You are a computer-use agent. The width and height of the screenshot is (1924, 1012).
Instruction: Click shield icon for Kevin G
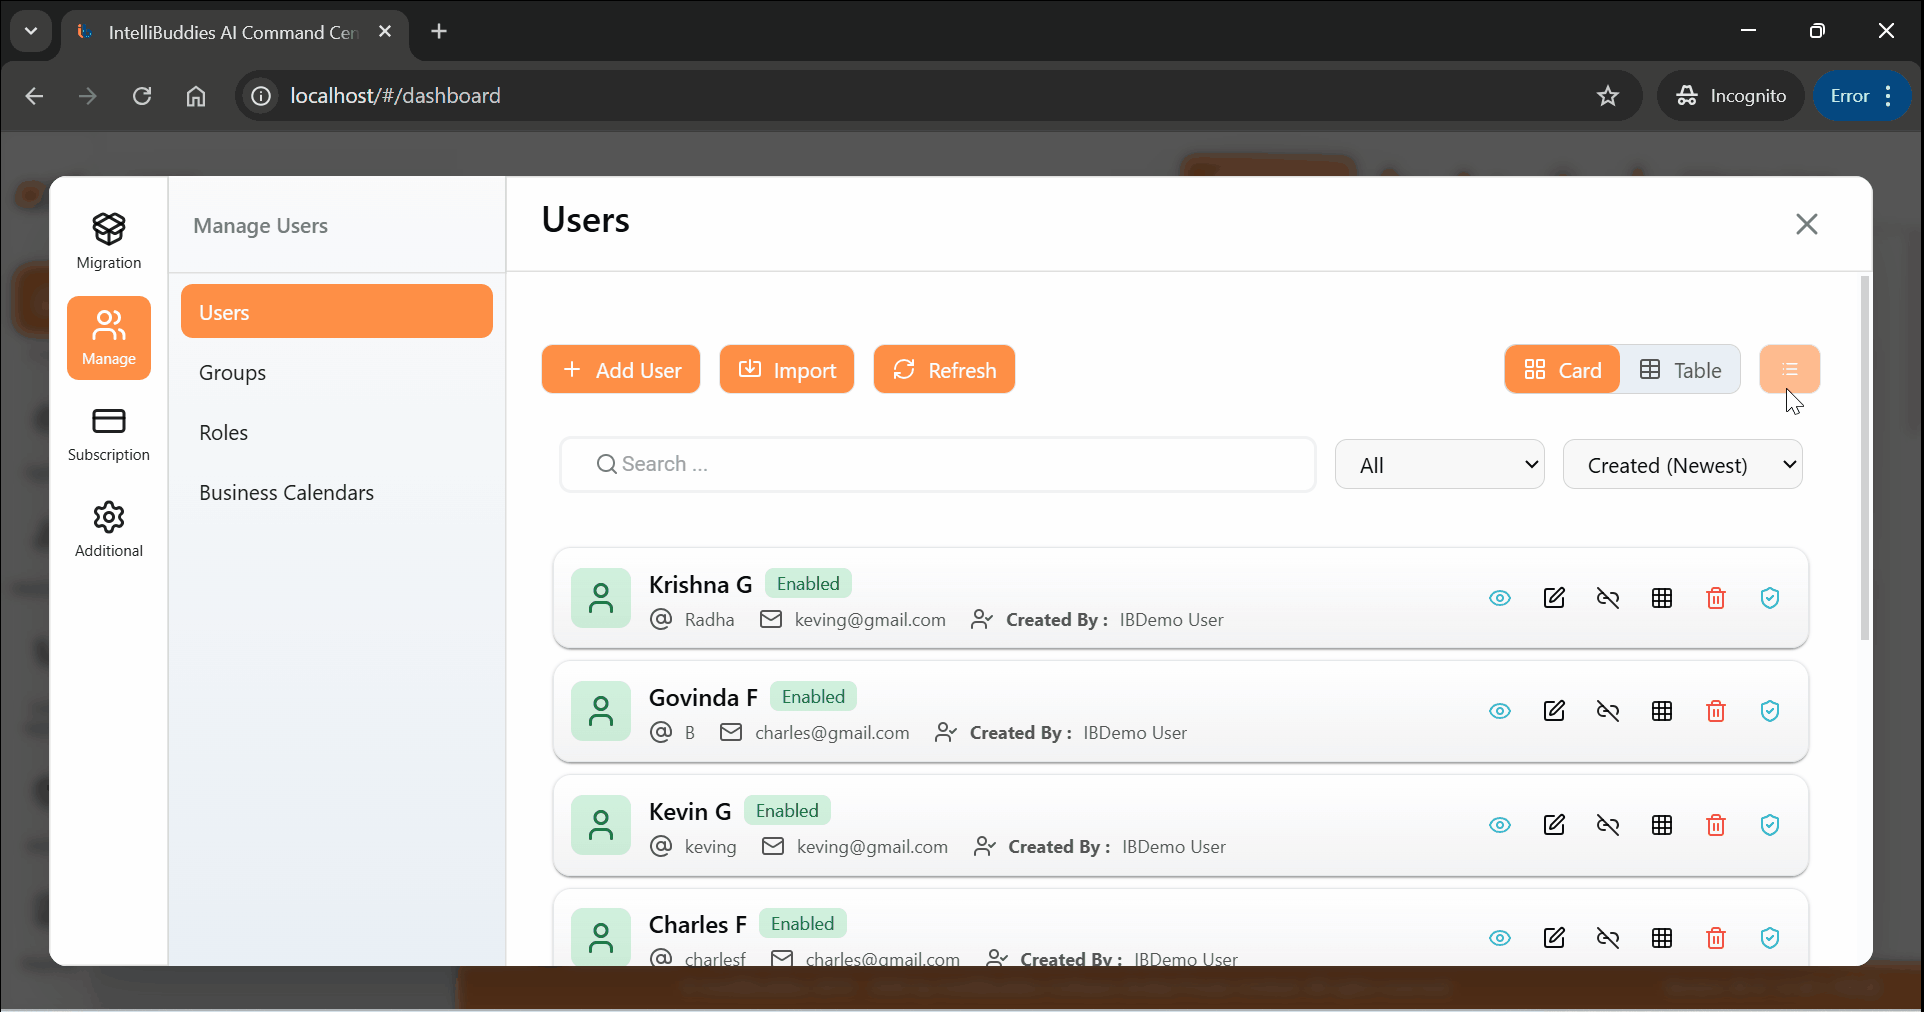coord(1770,825)
